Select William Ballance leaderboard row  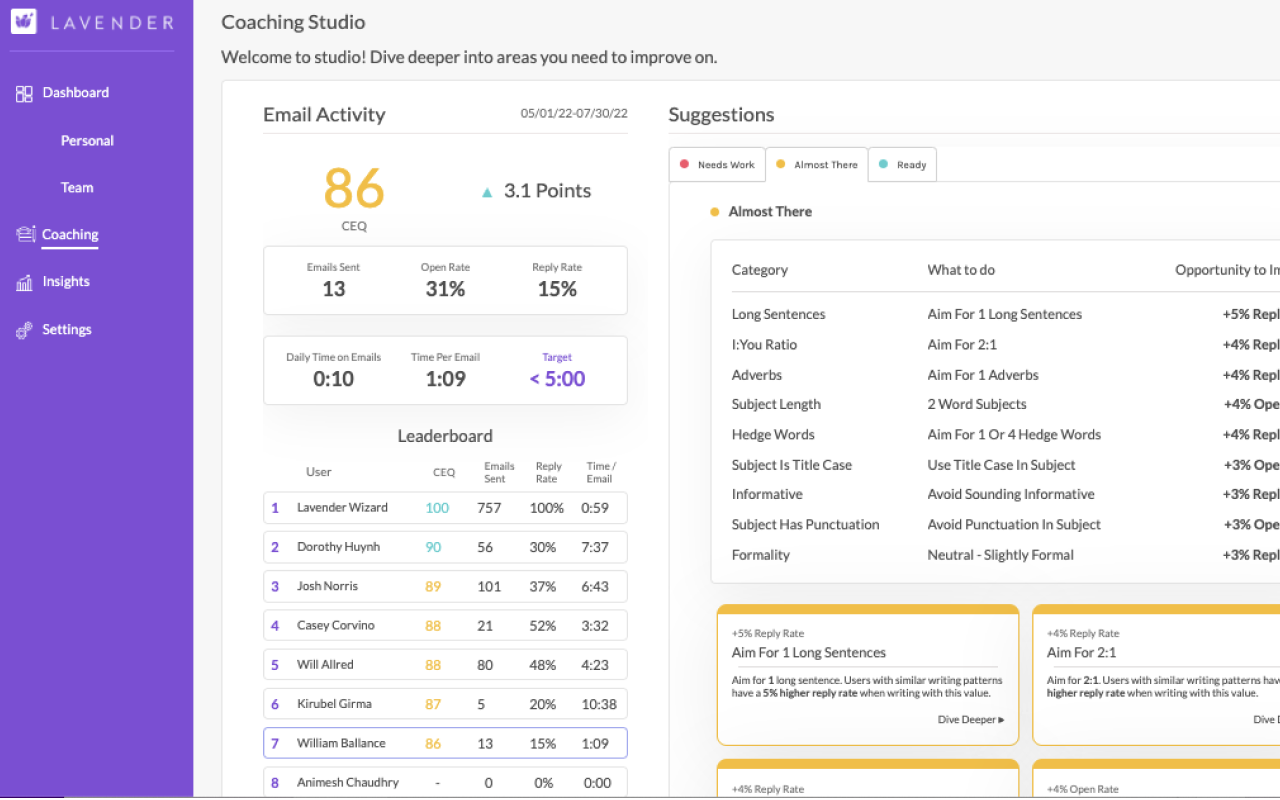[x=445, y=743]
